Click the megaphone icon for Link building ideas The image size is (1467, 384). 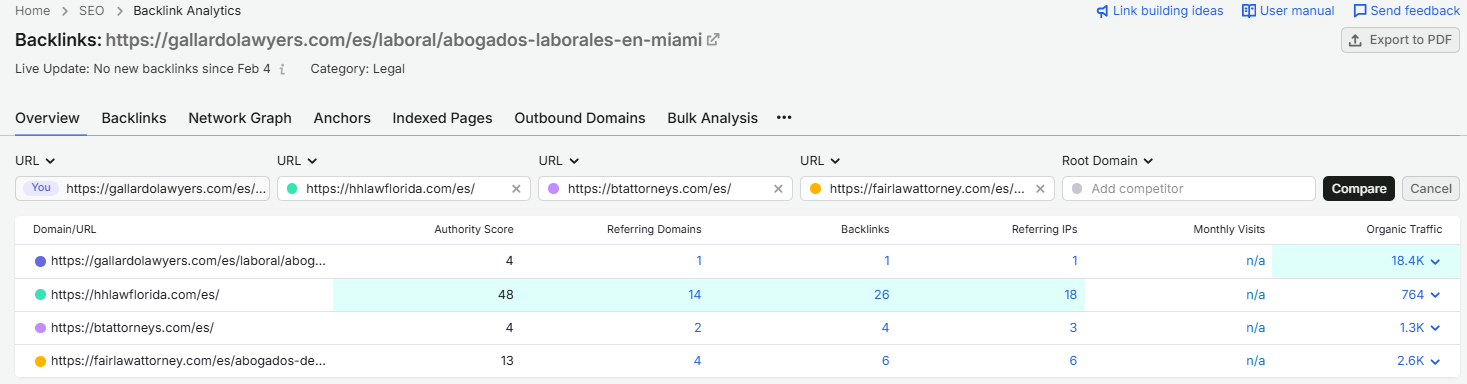click(1102, 11)
